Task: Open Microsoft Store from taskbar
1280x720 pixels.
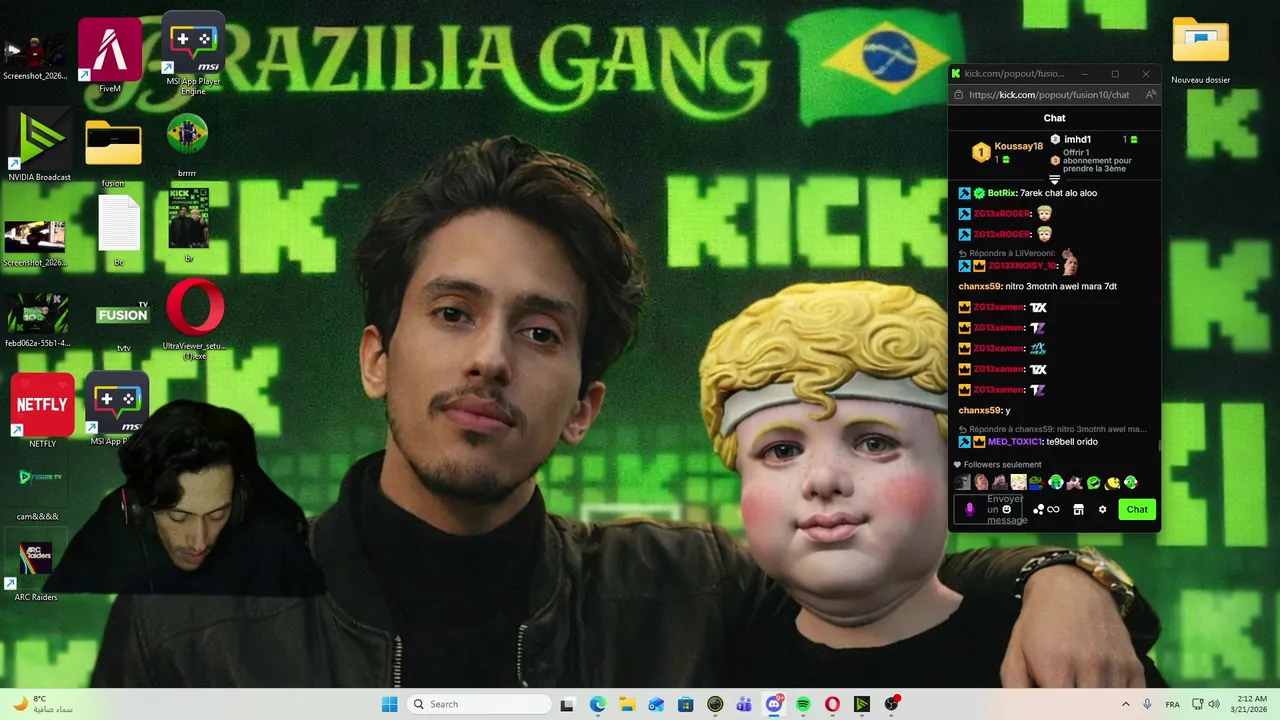Action: pos(686,704)
